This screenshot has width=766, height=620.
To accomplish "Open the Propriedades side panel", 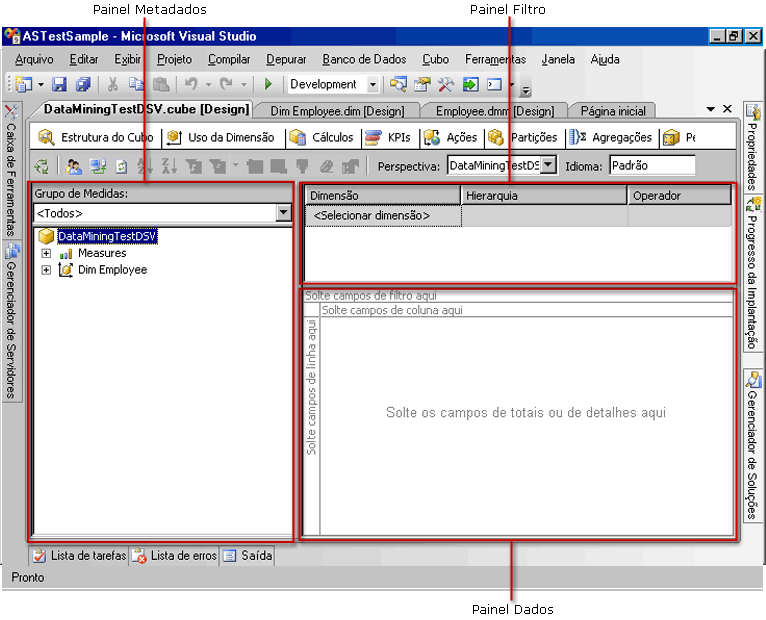I will (754, 147).
